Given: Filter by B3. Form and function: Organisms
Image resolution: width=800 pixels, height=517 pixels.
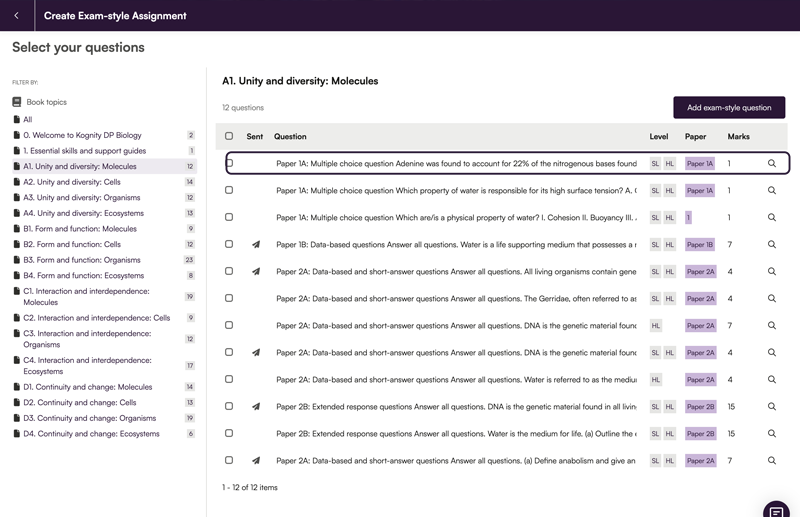Looking at the screenshot, I should point(82,260).
